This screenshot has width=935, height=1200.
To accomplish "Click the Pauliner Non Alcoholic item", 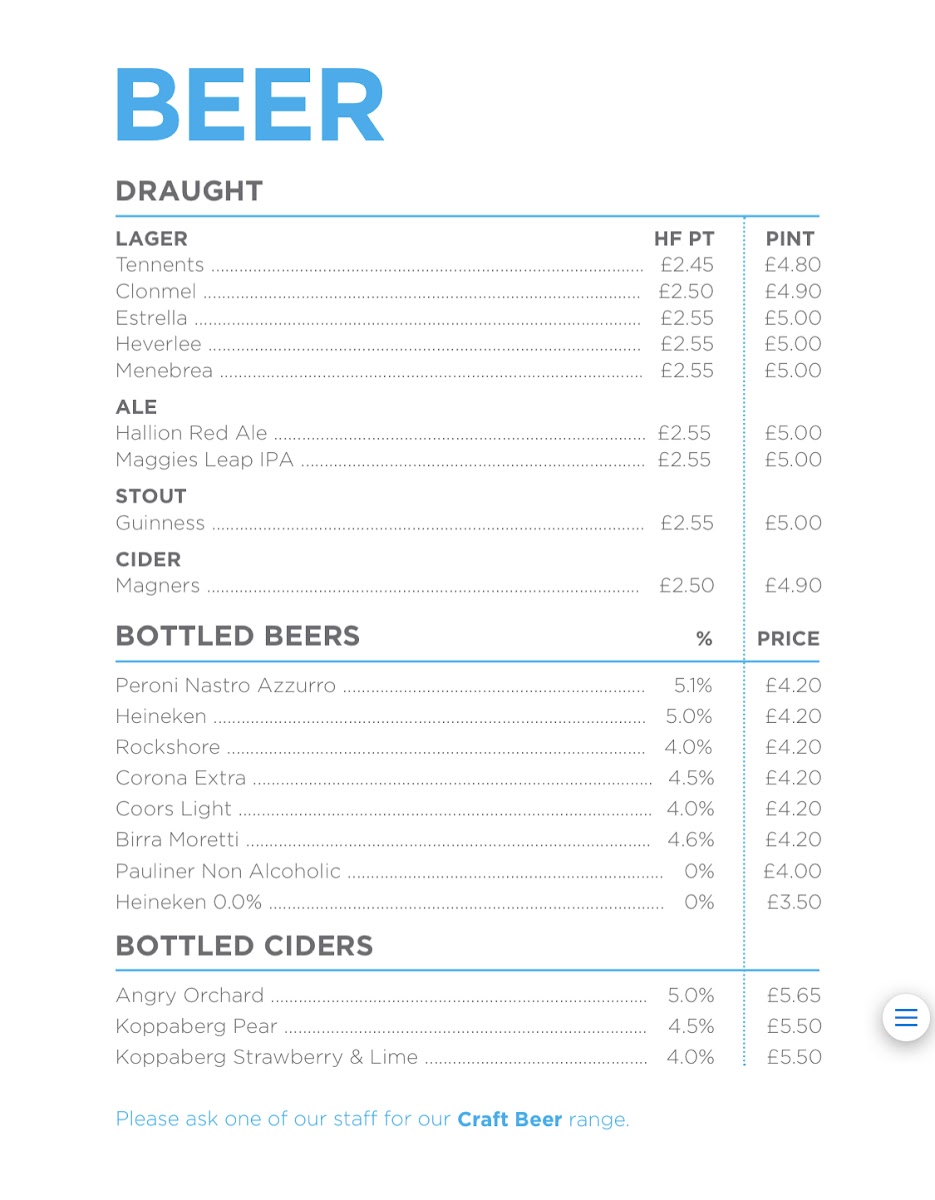I will [228, 871].
